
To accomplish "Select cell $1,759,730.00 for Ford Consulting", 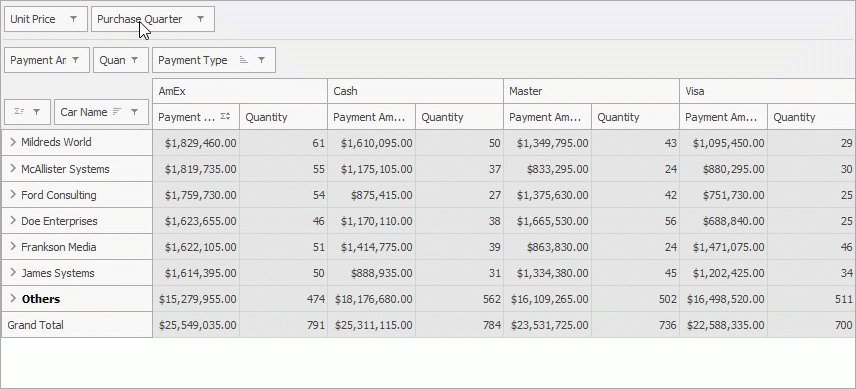I will point(196,195).
